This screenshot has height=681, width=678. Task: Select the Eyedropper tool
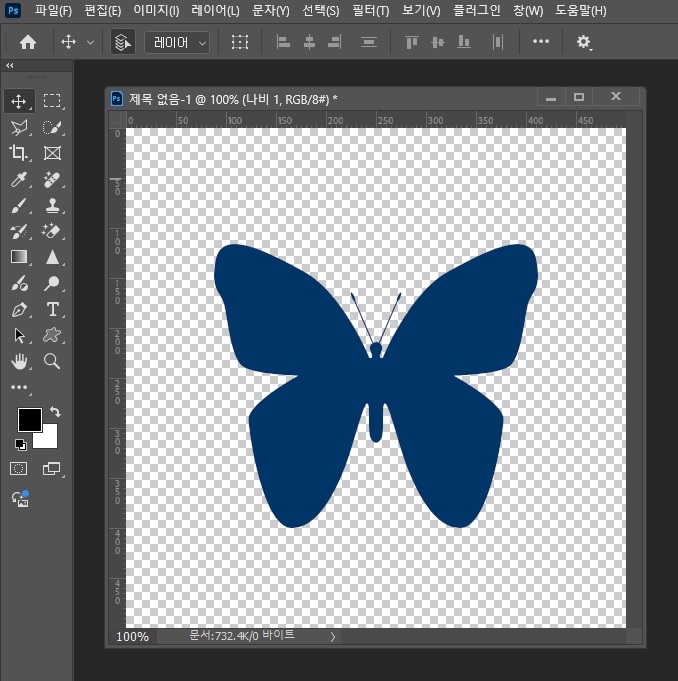pyautogui.click(x=19, y=179)
